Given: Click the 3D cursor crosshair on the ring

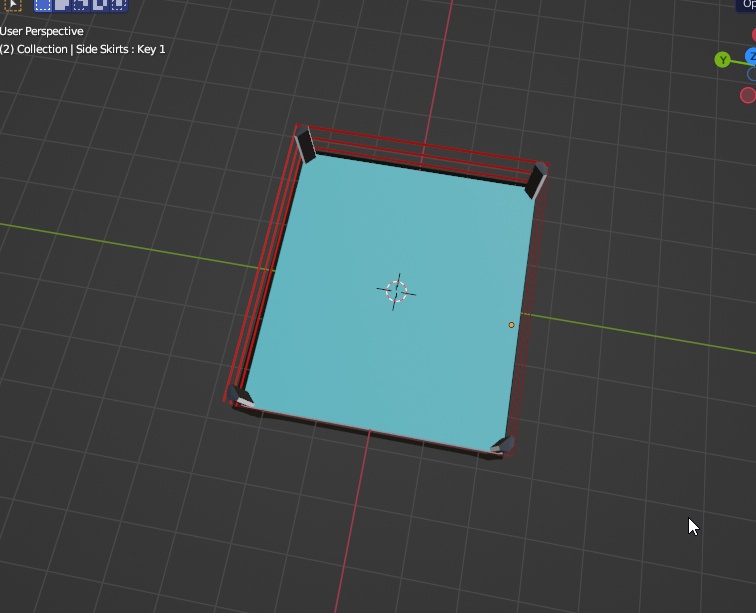Looking at the screenshot, I should 396,292.
